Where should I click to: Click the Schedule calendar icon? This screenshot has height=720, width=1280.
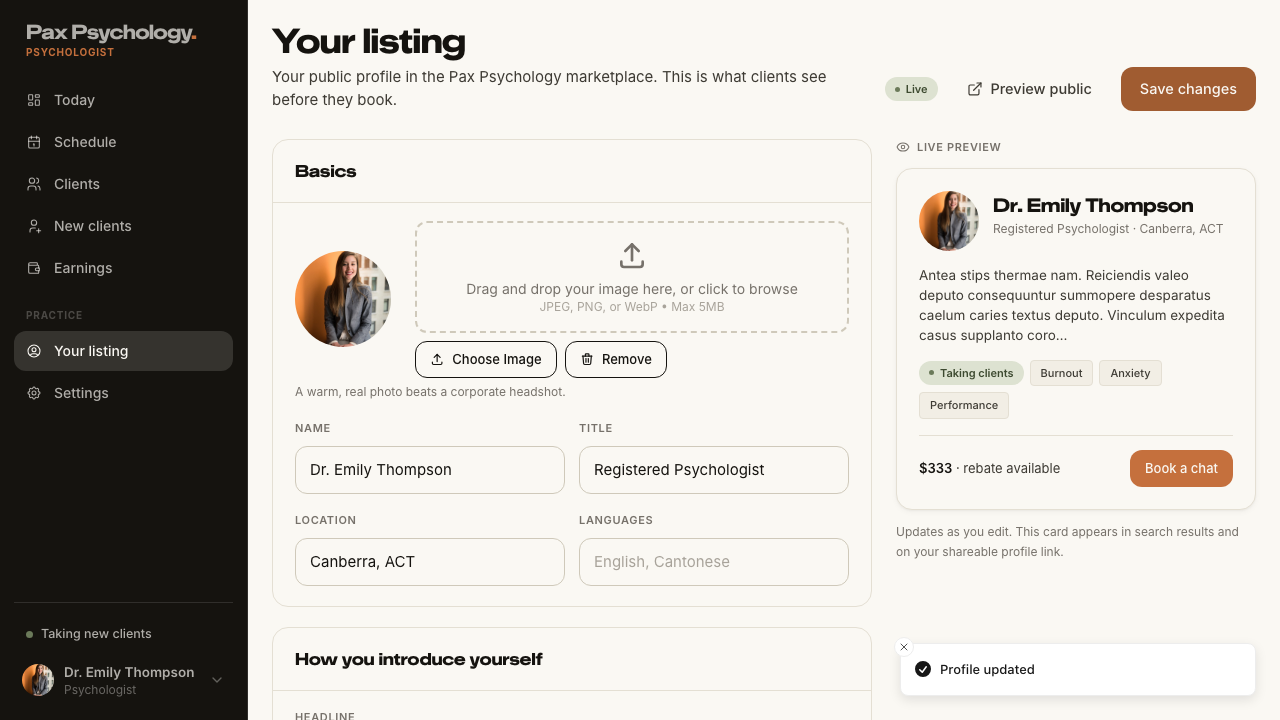tap(34, 142)
